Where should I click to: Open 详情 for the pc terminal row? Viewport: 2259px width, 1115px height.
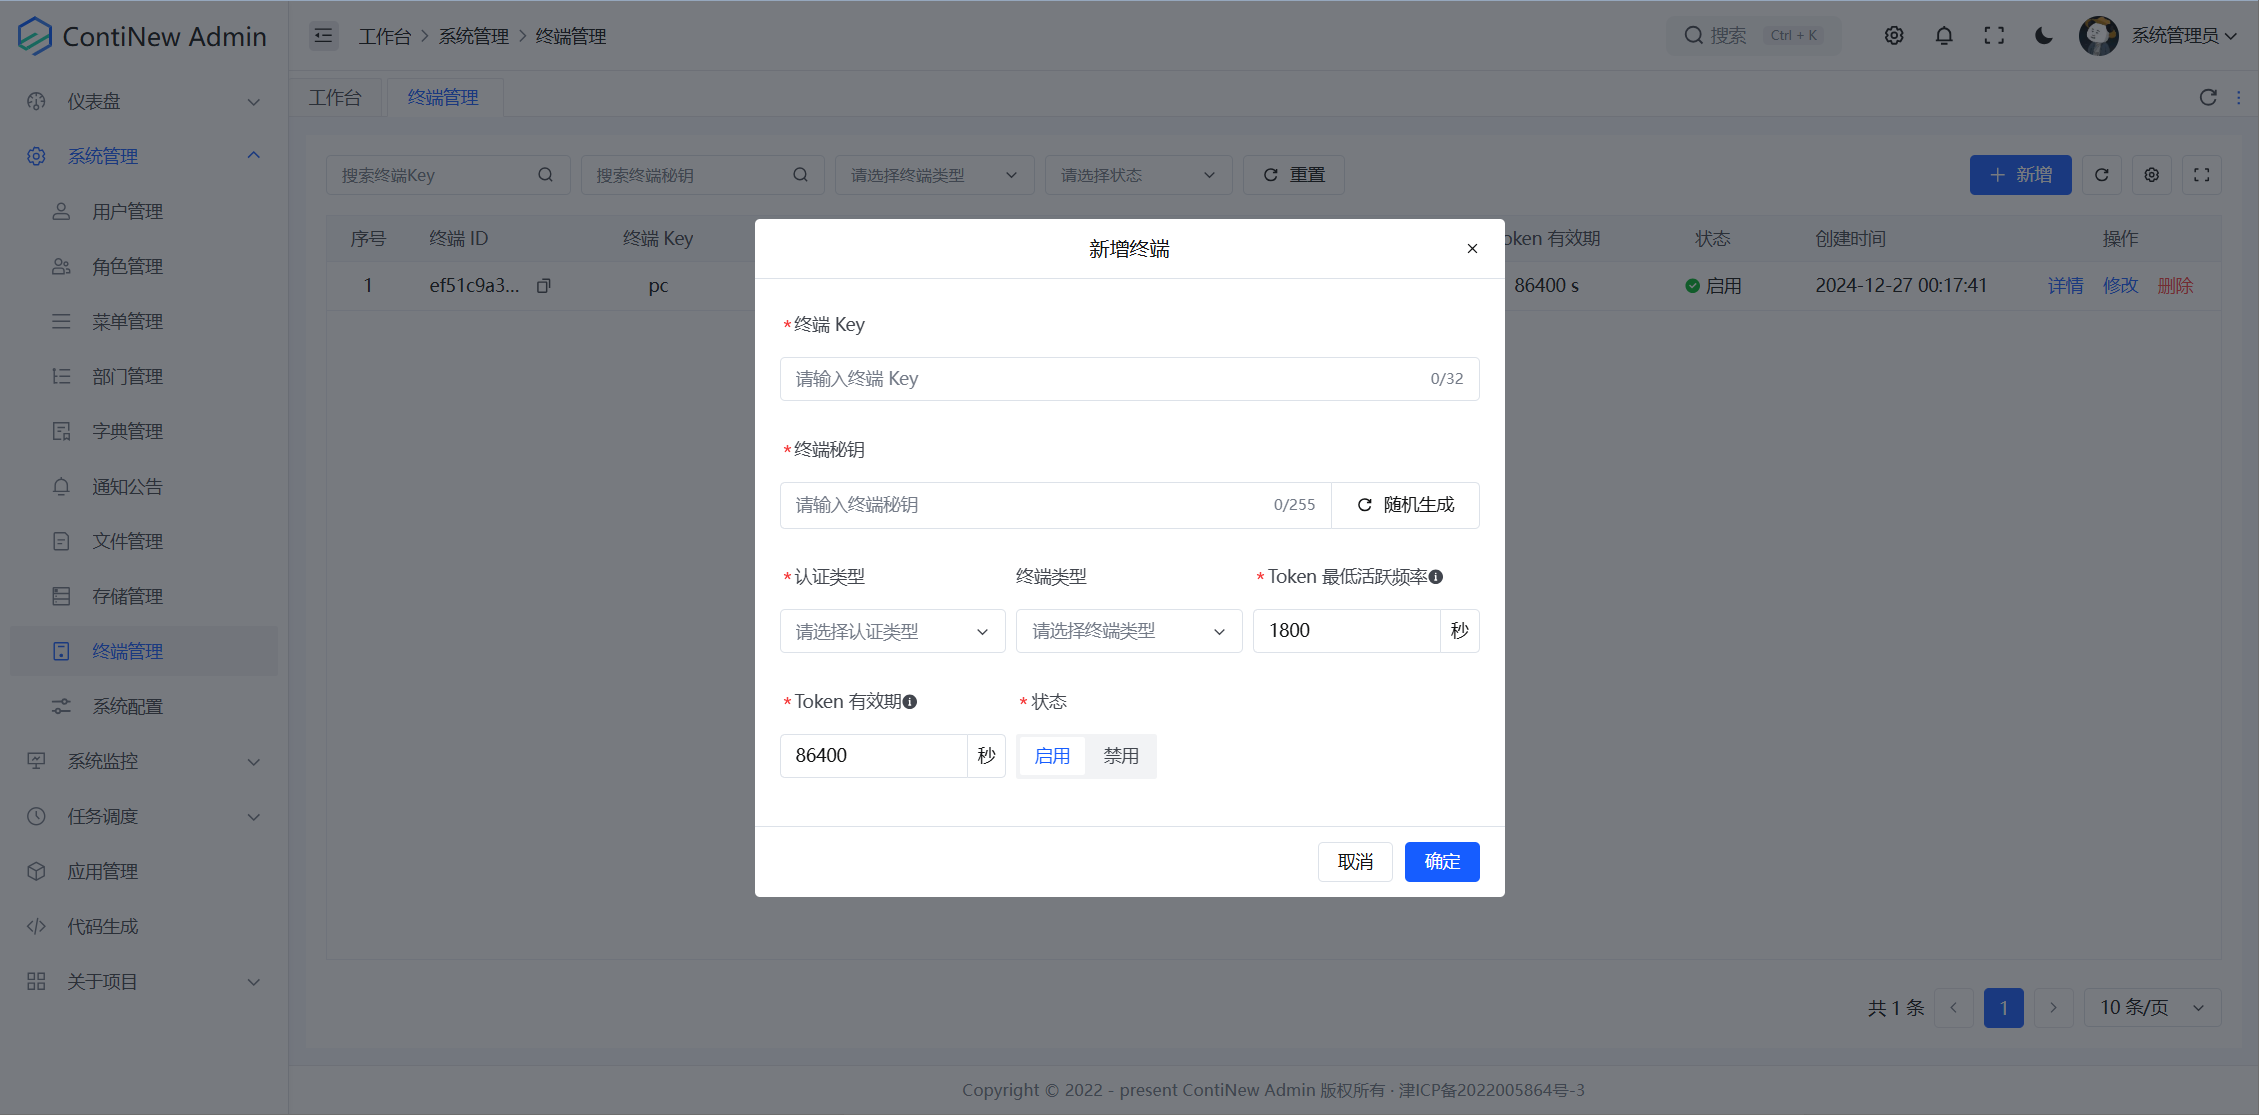click(x=2065, y=286)
